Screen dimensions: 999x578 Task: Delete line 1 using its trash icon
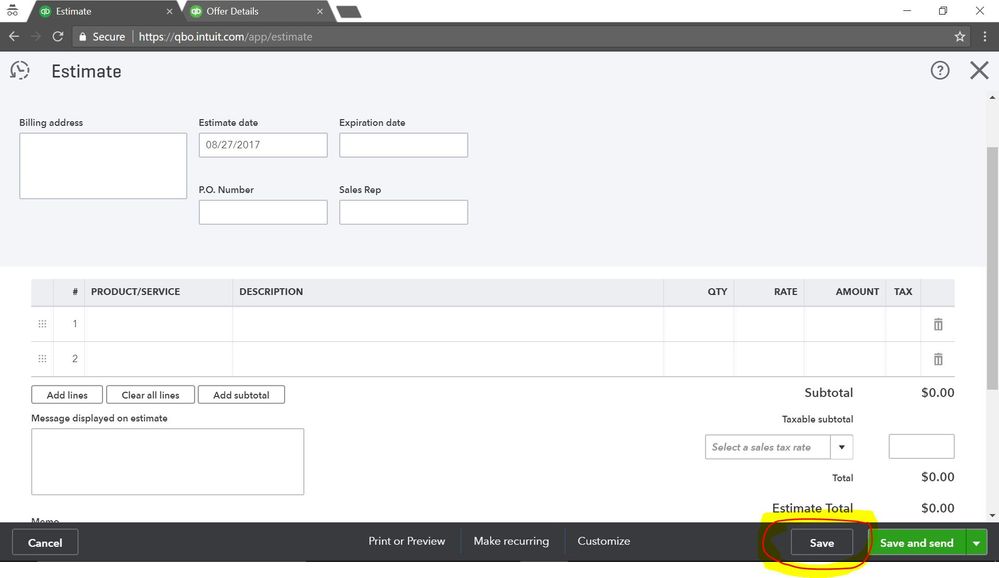pos(937,323)
